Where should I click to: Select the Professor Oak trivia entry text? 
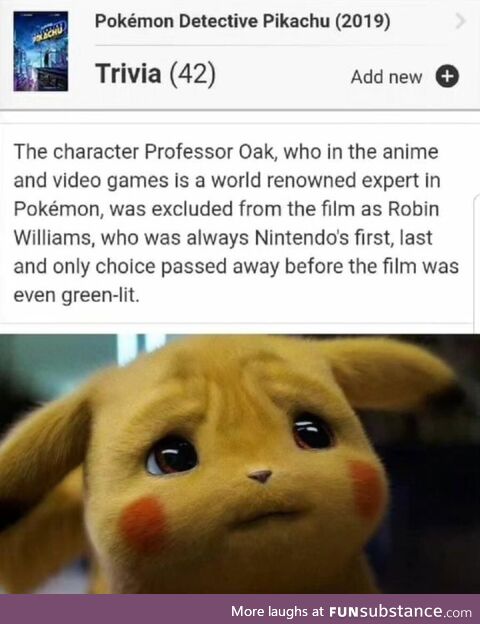(x=236, y=223)
